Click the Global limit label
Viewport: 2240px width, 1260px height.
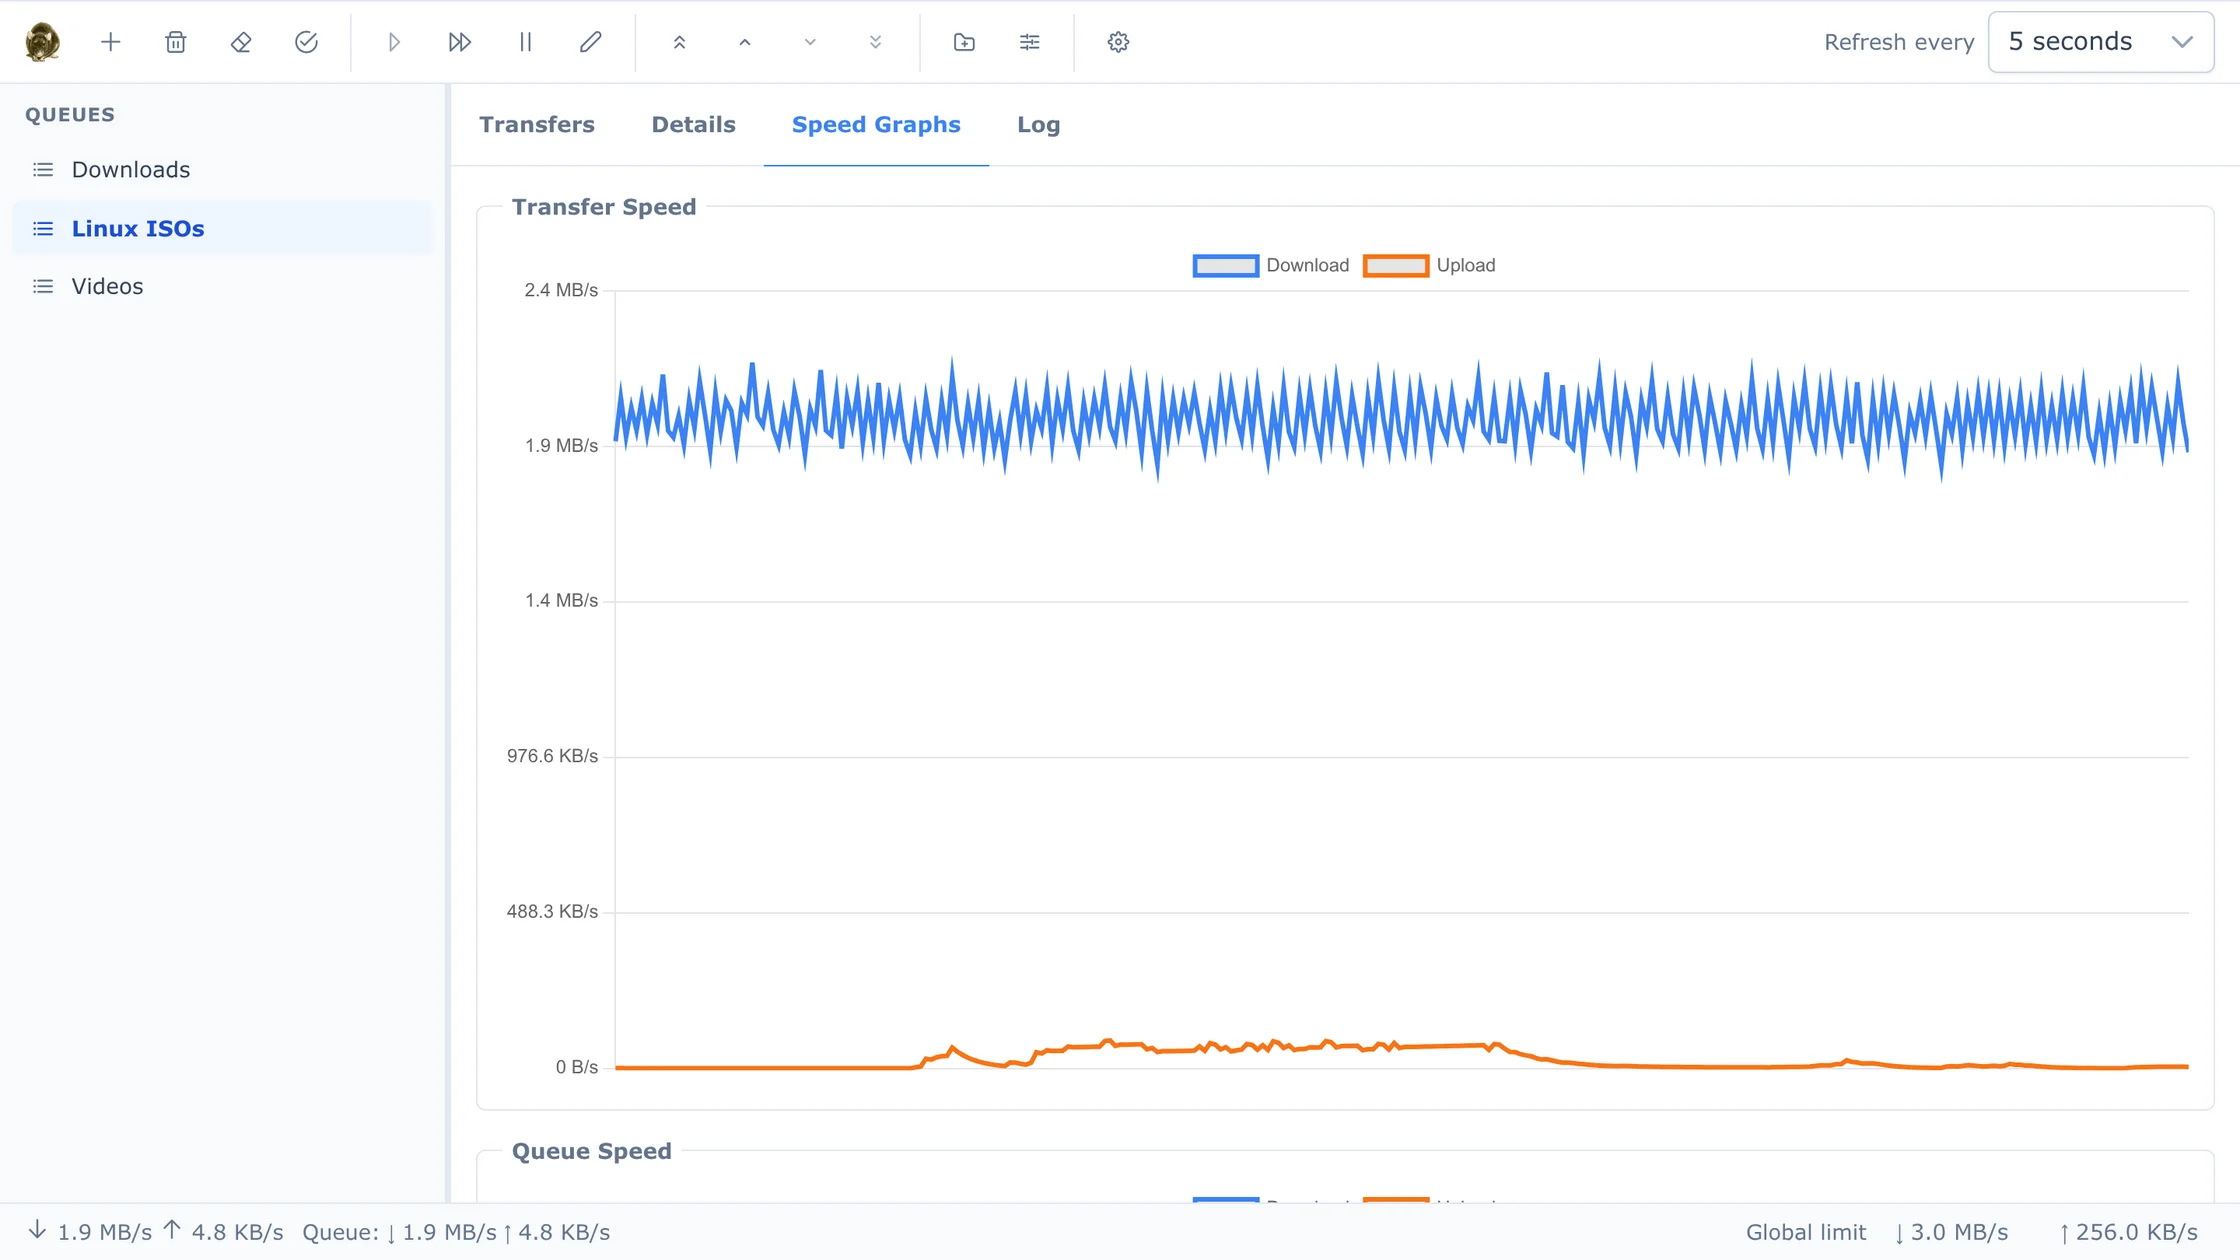pos(1806,1232)
